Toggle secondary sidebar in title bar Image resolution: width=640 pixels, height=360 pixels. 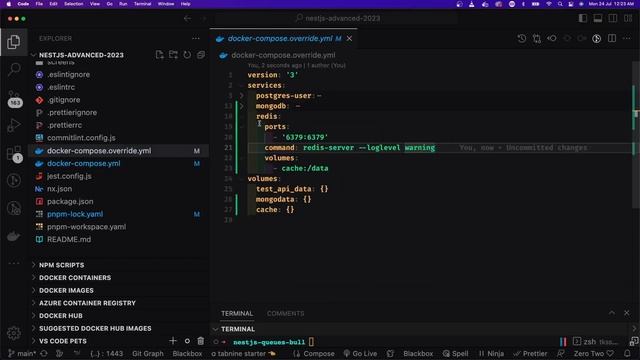[x=613, y=18]
